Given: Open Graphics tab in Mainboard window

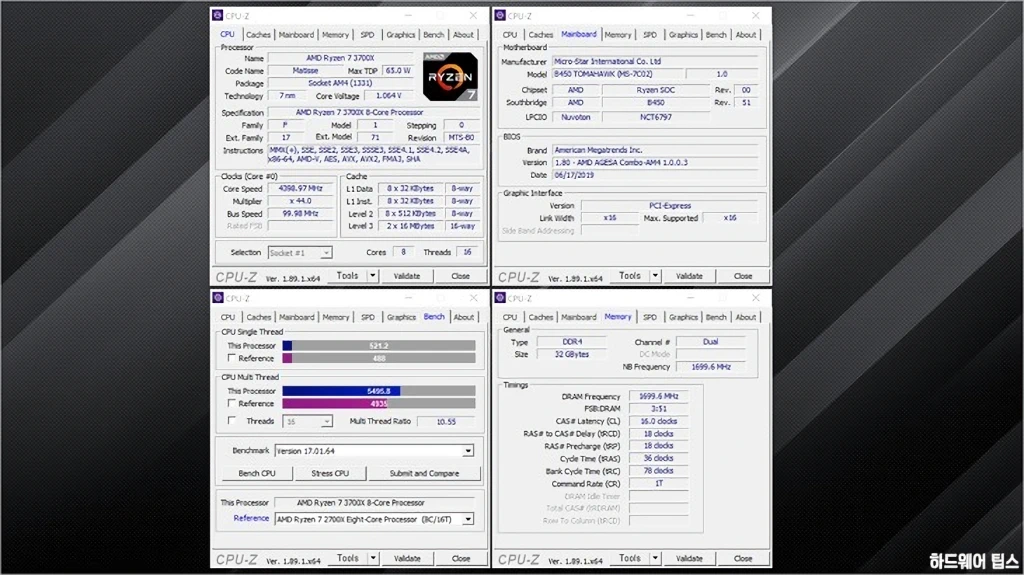Looking at the screenshot, I should tap(683, 35).
